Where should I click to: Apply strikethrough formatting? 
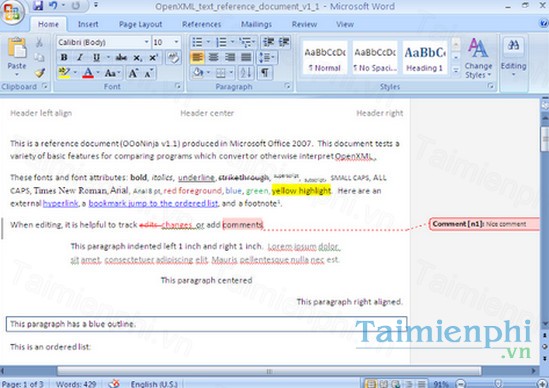pyautogui.click(x=121, y=57)
